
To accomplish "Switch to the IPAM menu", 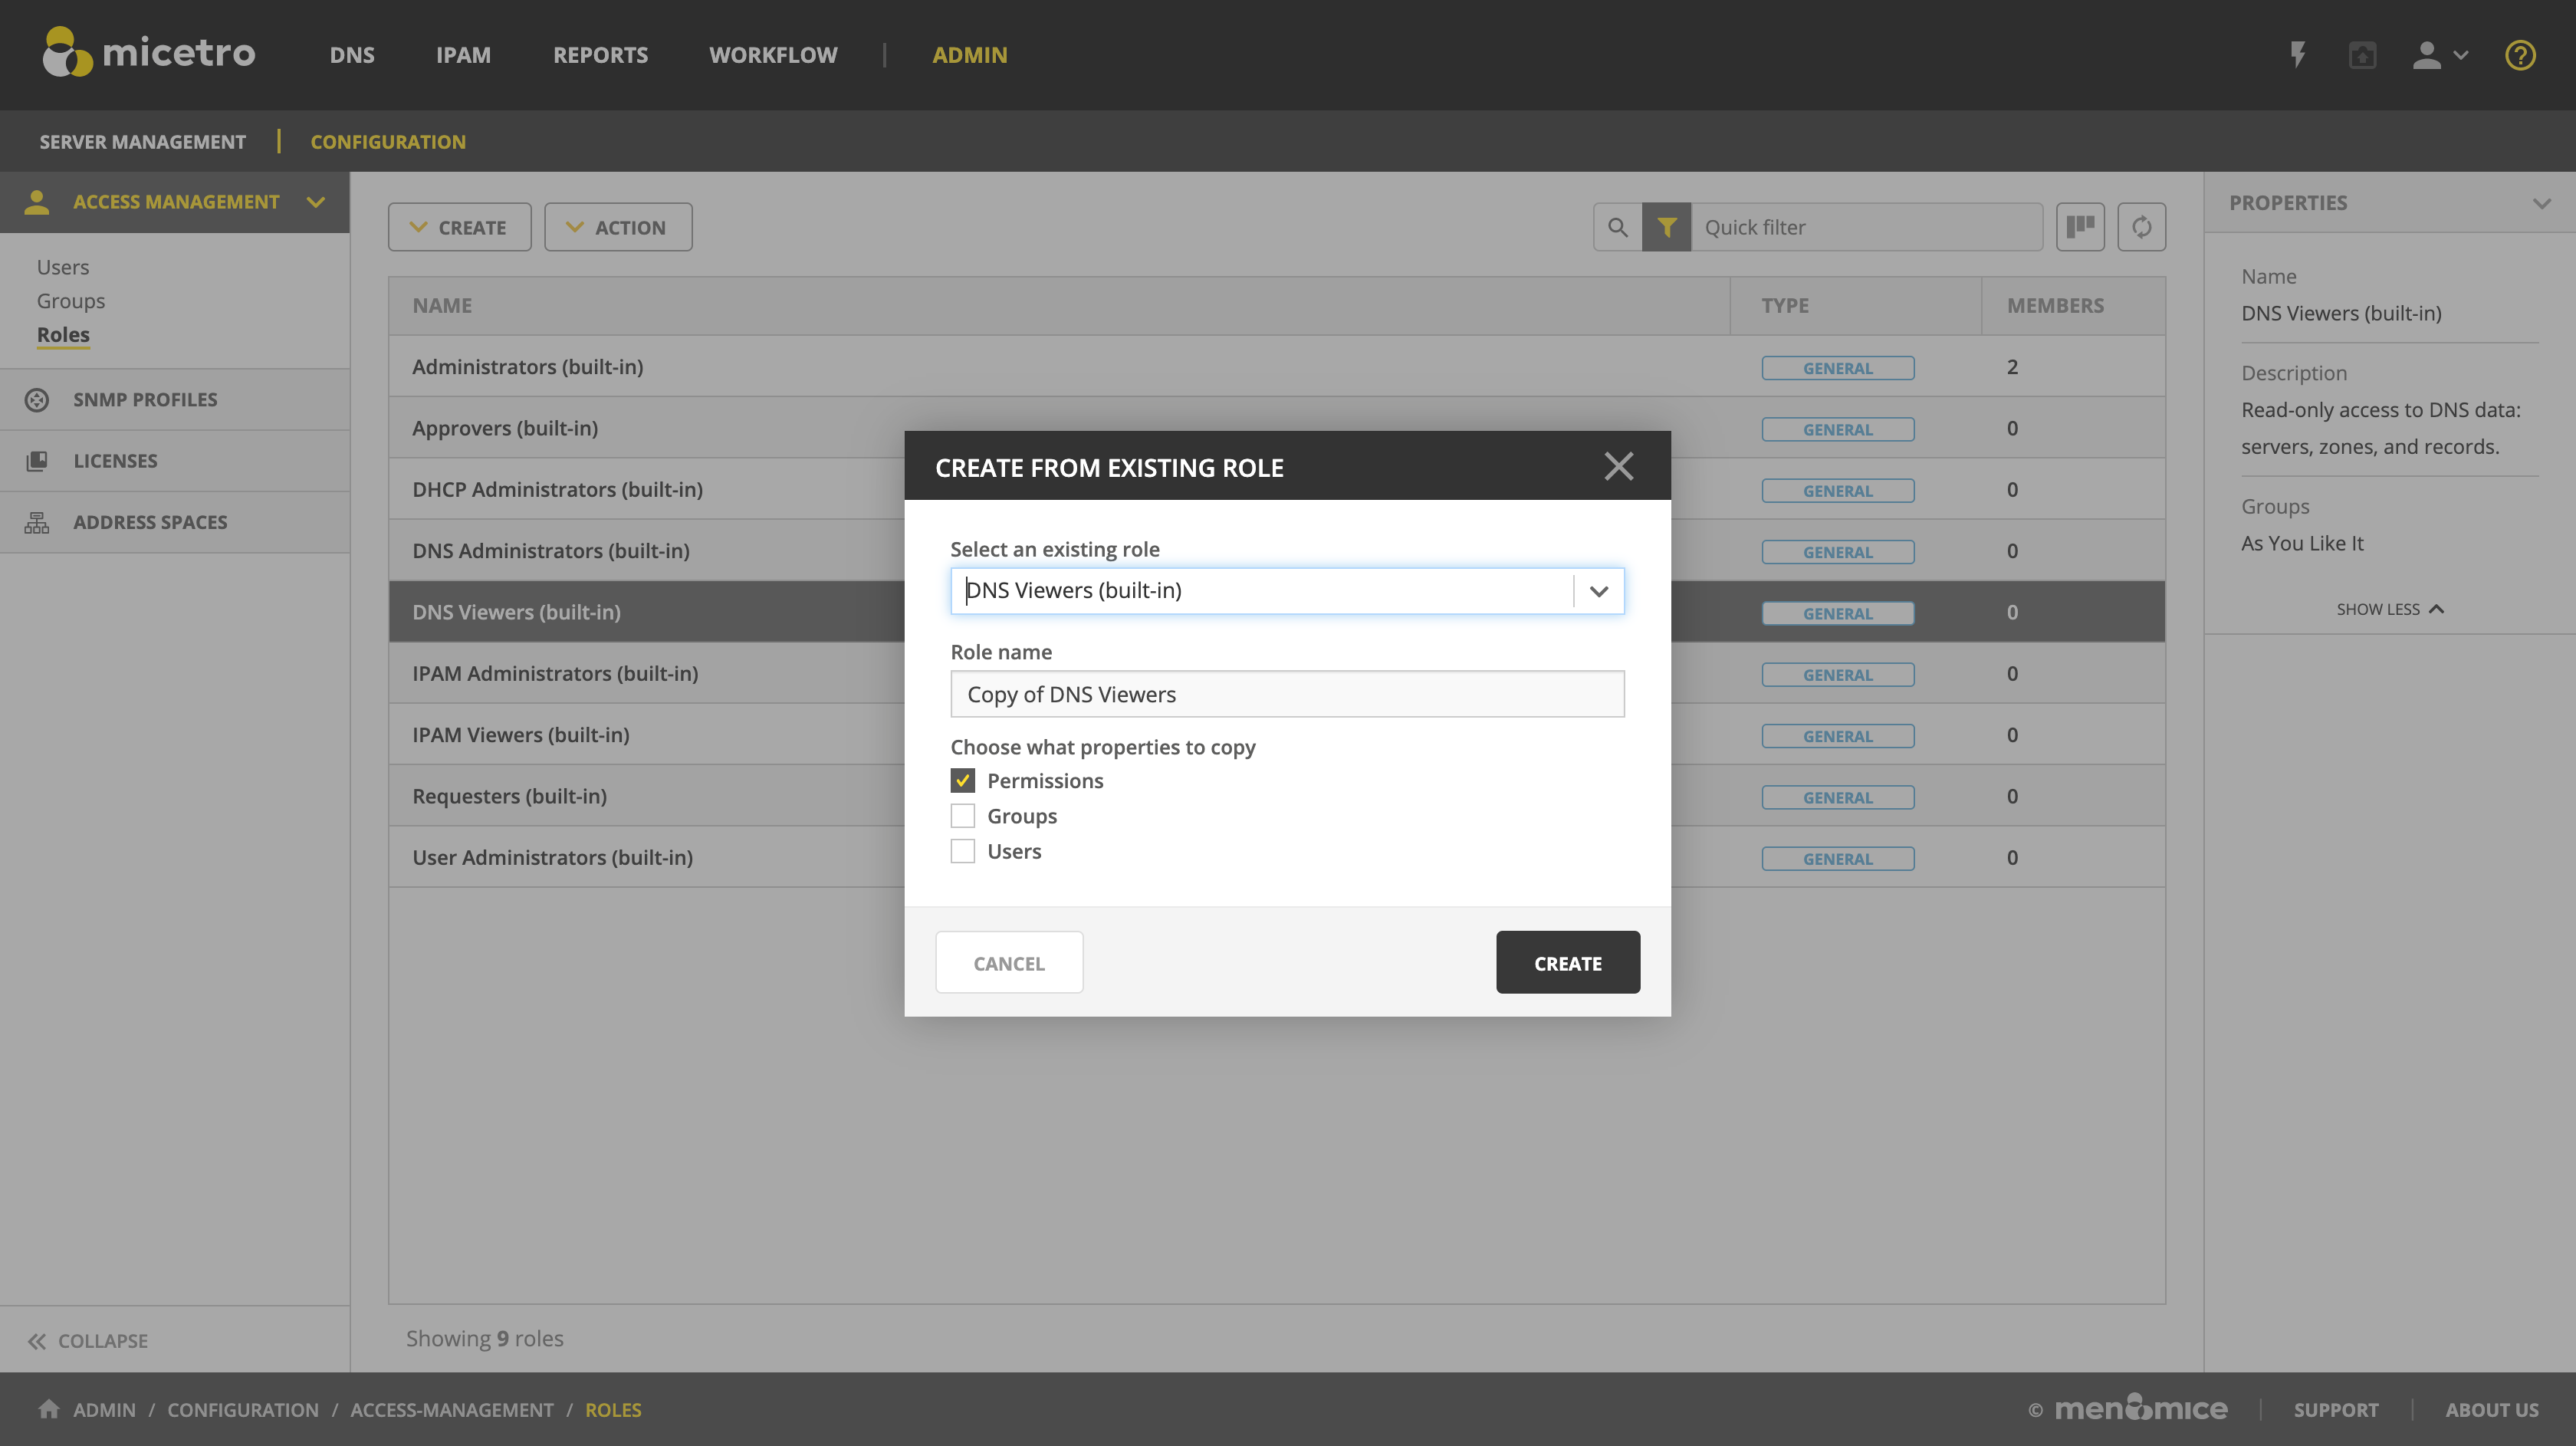I will 463,55.
